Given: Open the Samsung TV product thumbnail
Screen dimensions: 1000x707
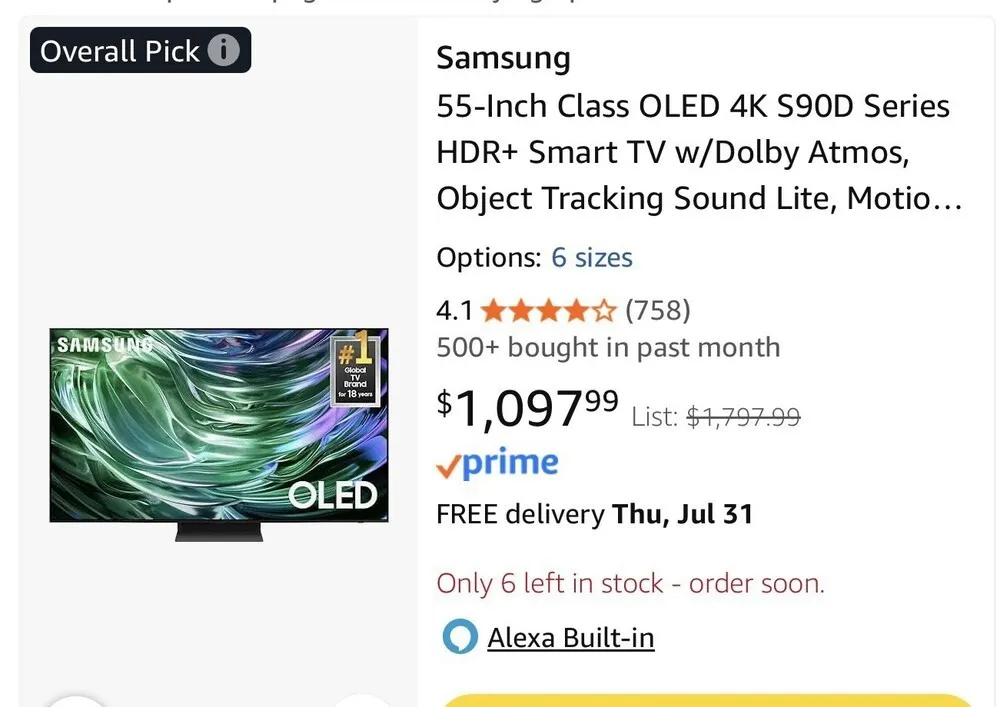Looking at the screenshot, I should pos(219,434).
